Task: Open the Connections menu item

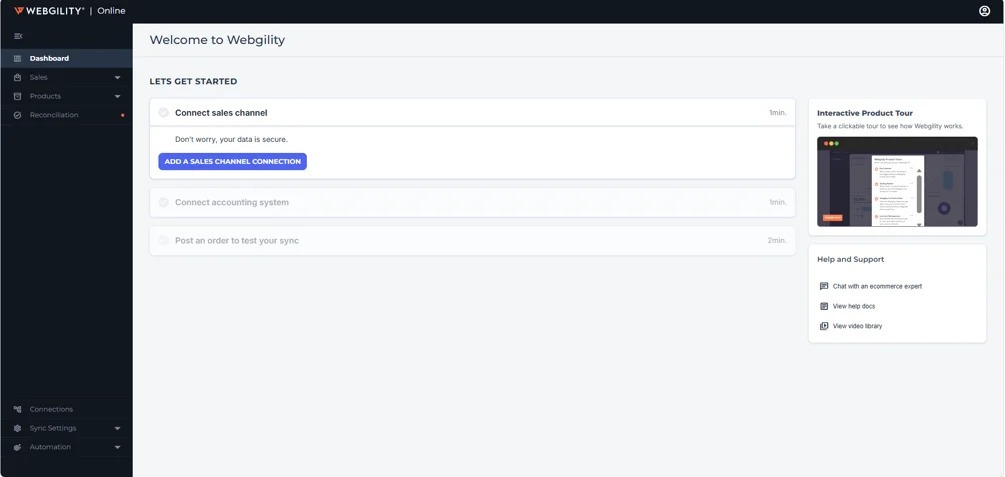Action: pyautogui.click(x=66, y=409)
